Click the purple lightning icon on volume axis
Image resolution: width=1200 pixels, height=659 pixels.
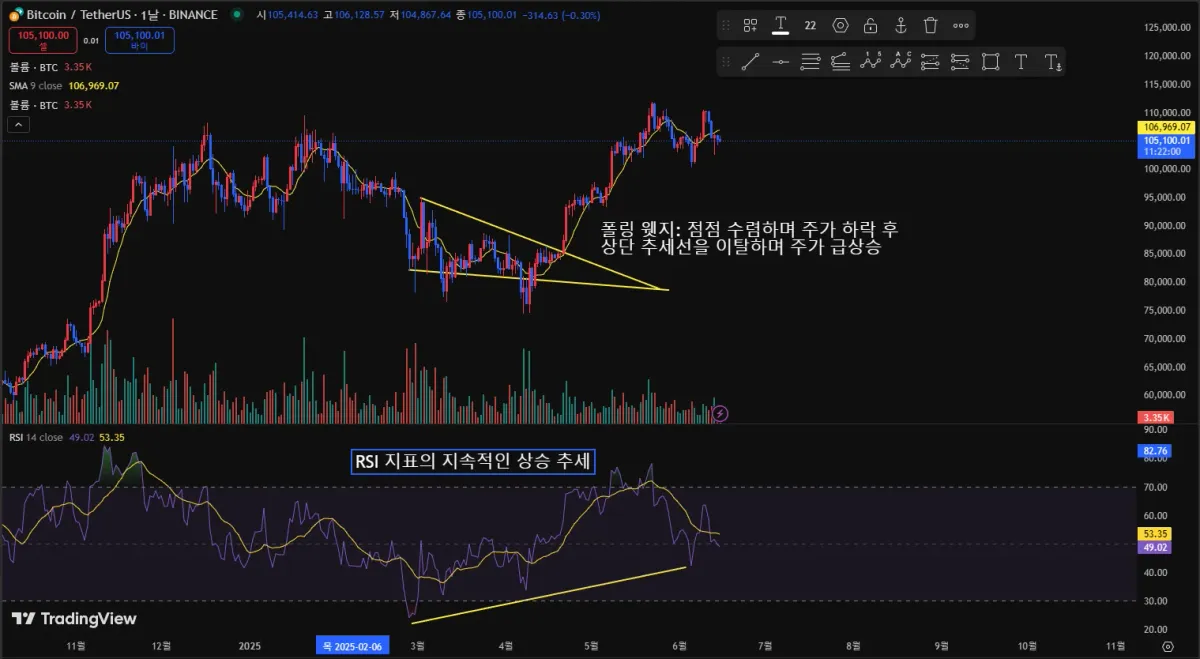tap(720, 412)
